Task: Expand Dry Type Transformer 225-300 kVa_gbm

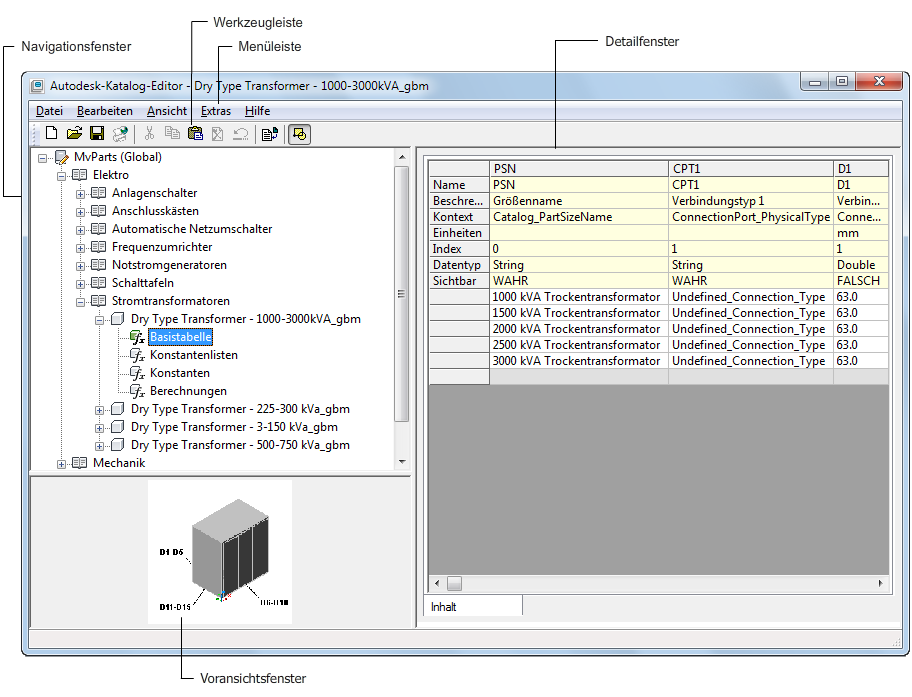Action: click(x=99, y=411)
